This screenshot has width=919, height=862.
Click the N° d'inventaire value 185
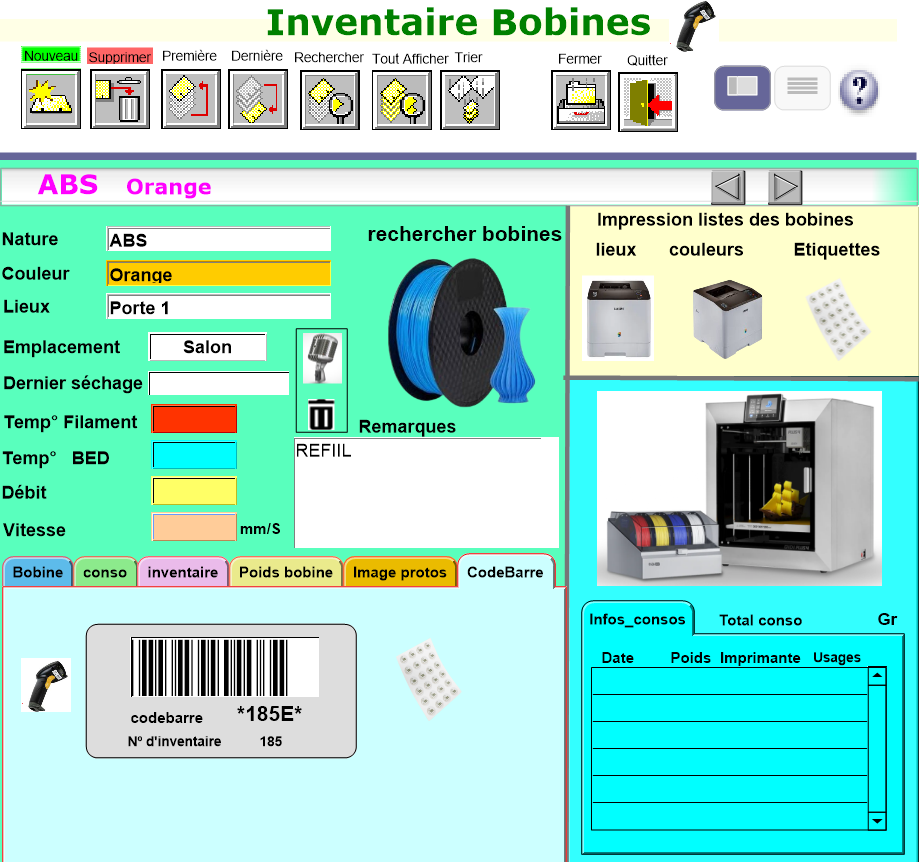click(271, 741)
